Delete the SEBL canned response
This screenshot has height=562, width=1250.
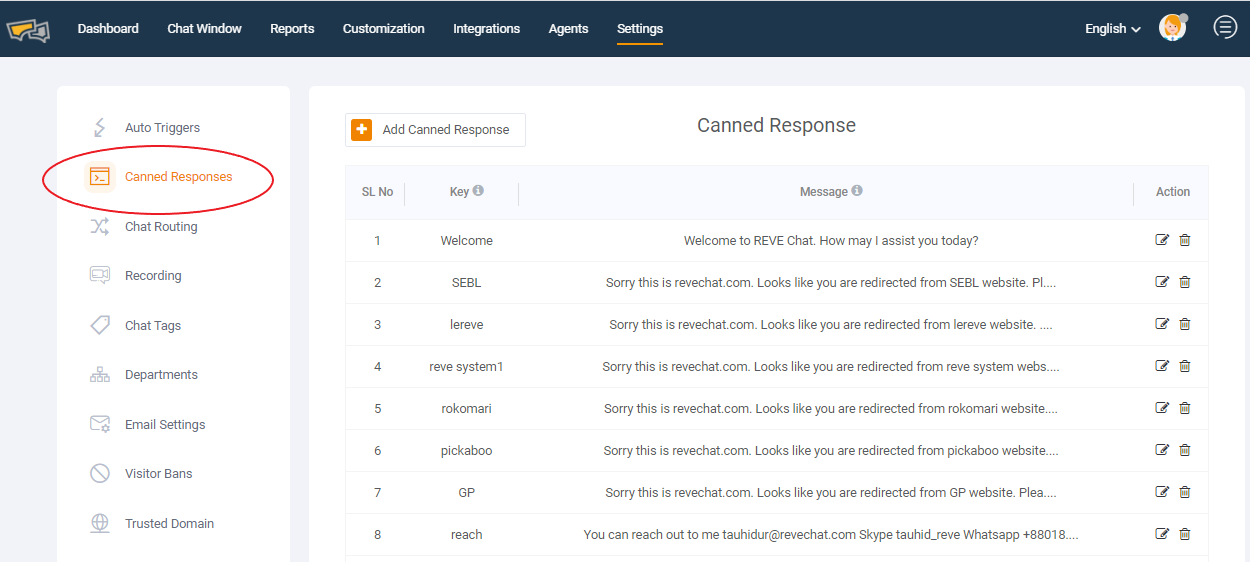1185,282
